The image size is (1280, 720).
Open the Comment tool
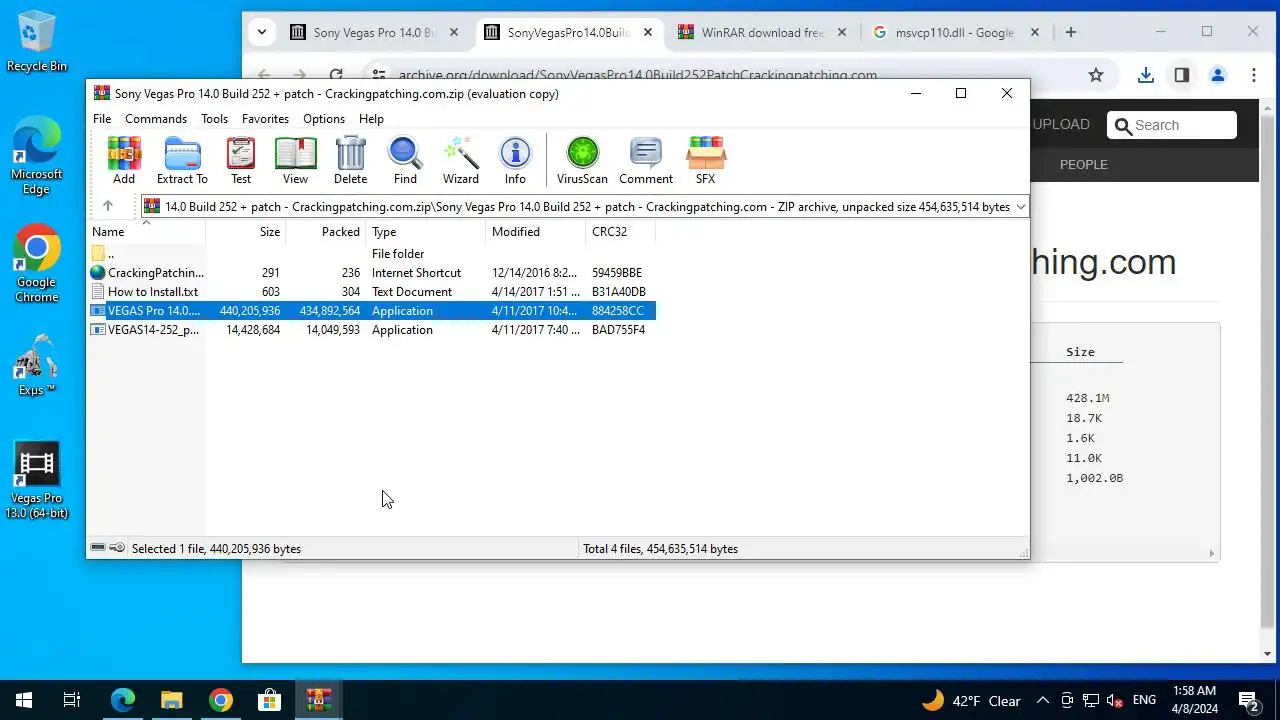(x=646, y=161)
